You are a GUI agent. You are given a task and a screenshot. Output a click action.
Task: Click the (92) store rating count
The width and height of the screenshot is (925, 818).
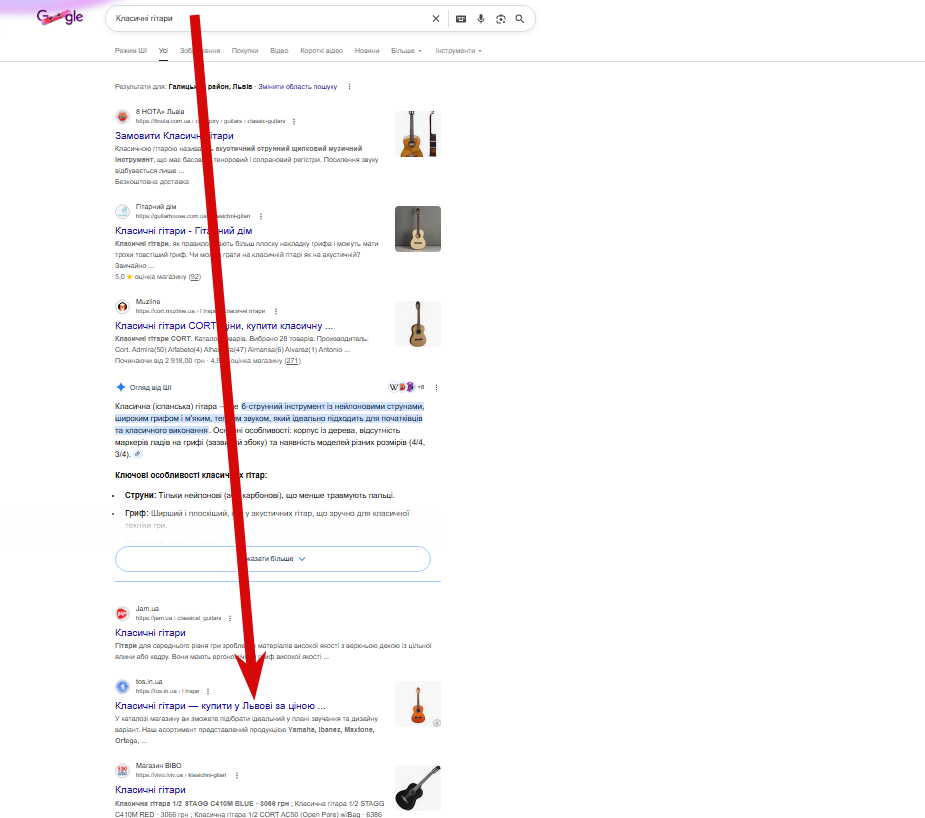click(x=195, y=277)
